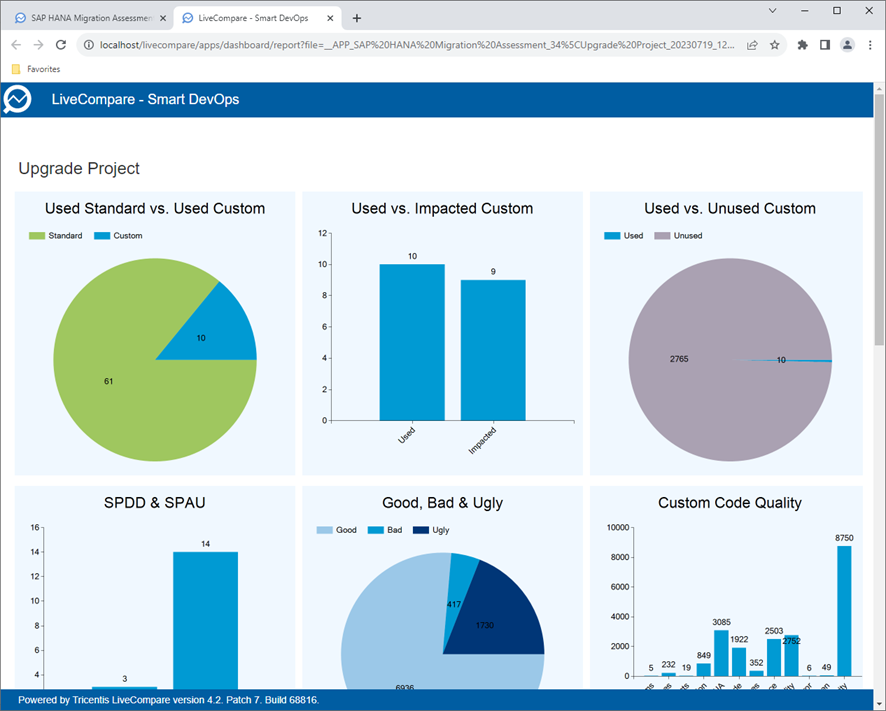
Task: Click the Good, Bad & Ugly chart title
Action: (442, 503)
